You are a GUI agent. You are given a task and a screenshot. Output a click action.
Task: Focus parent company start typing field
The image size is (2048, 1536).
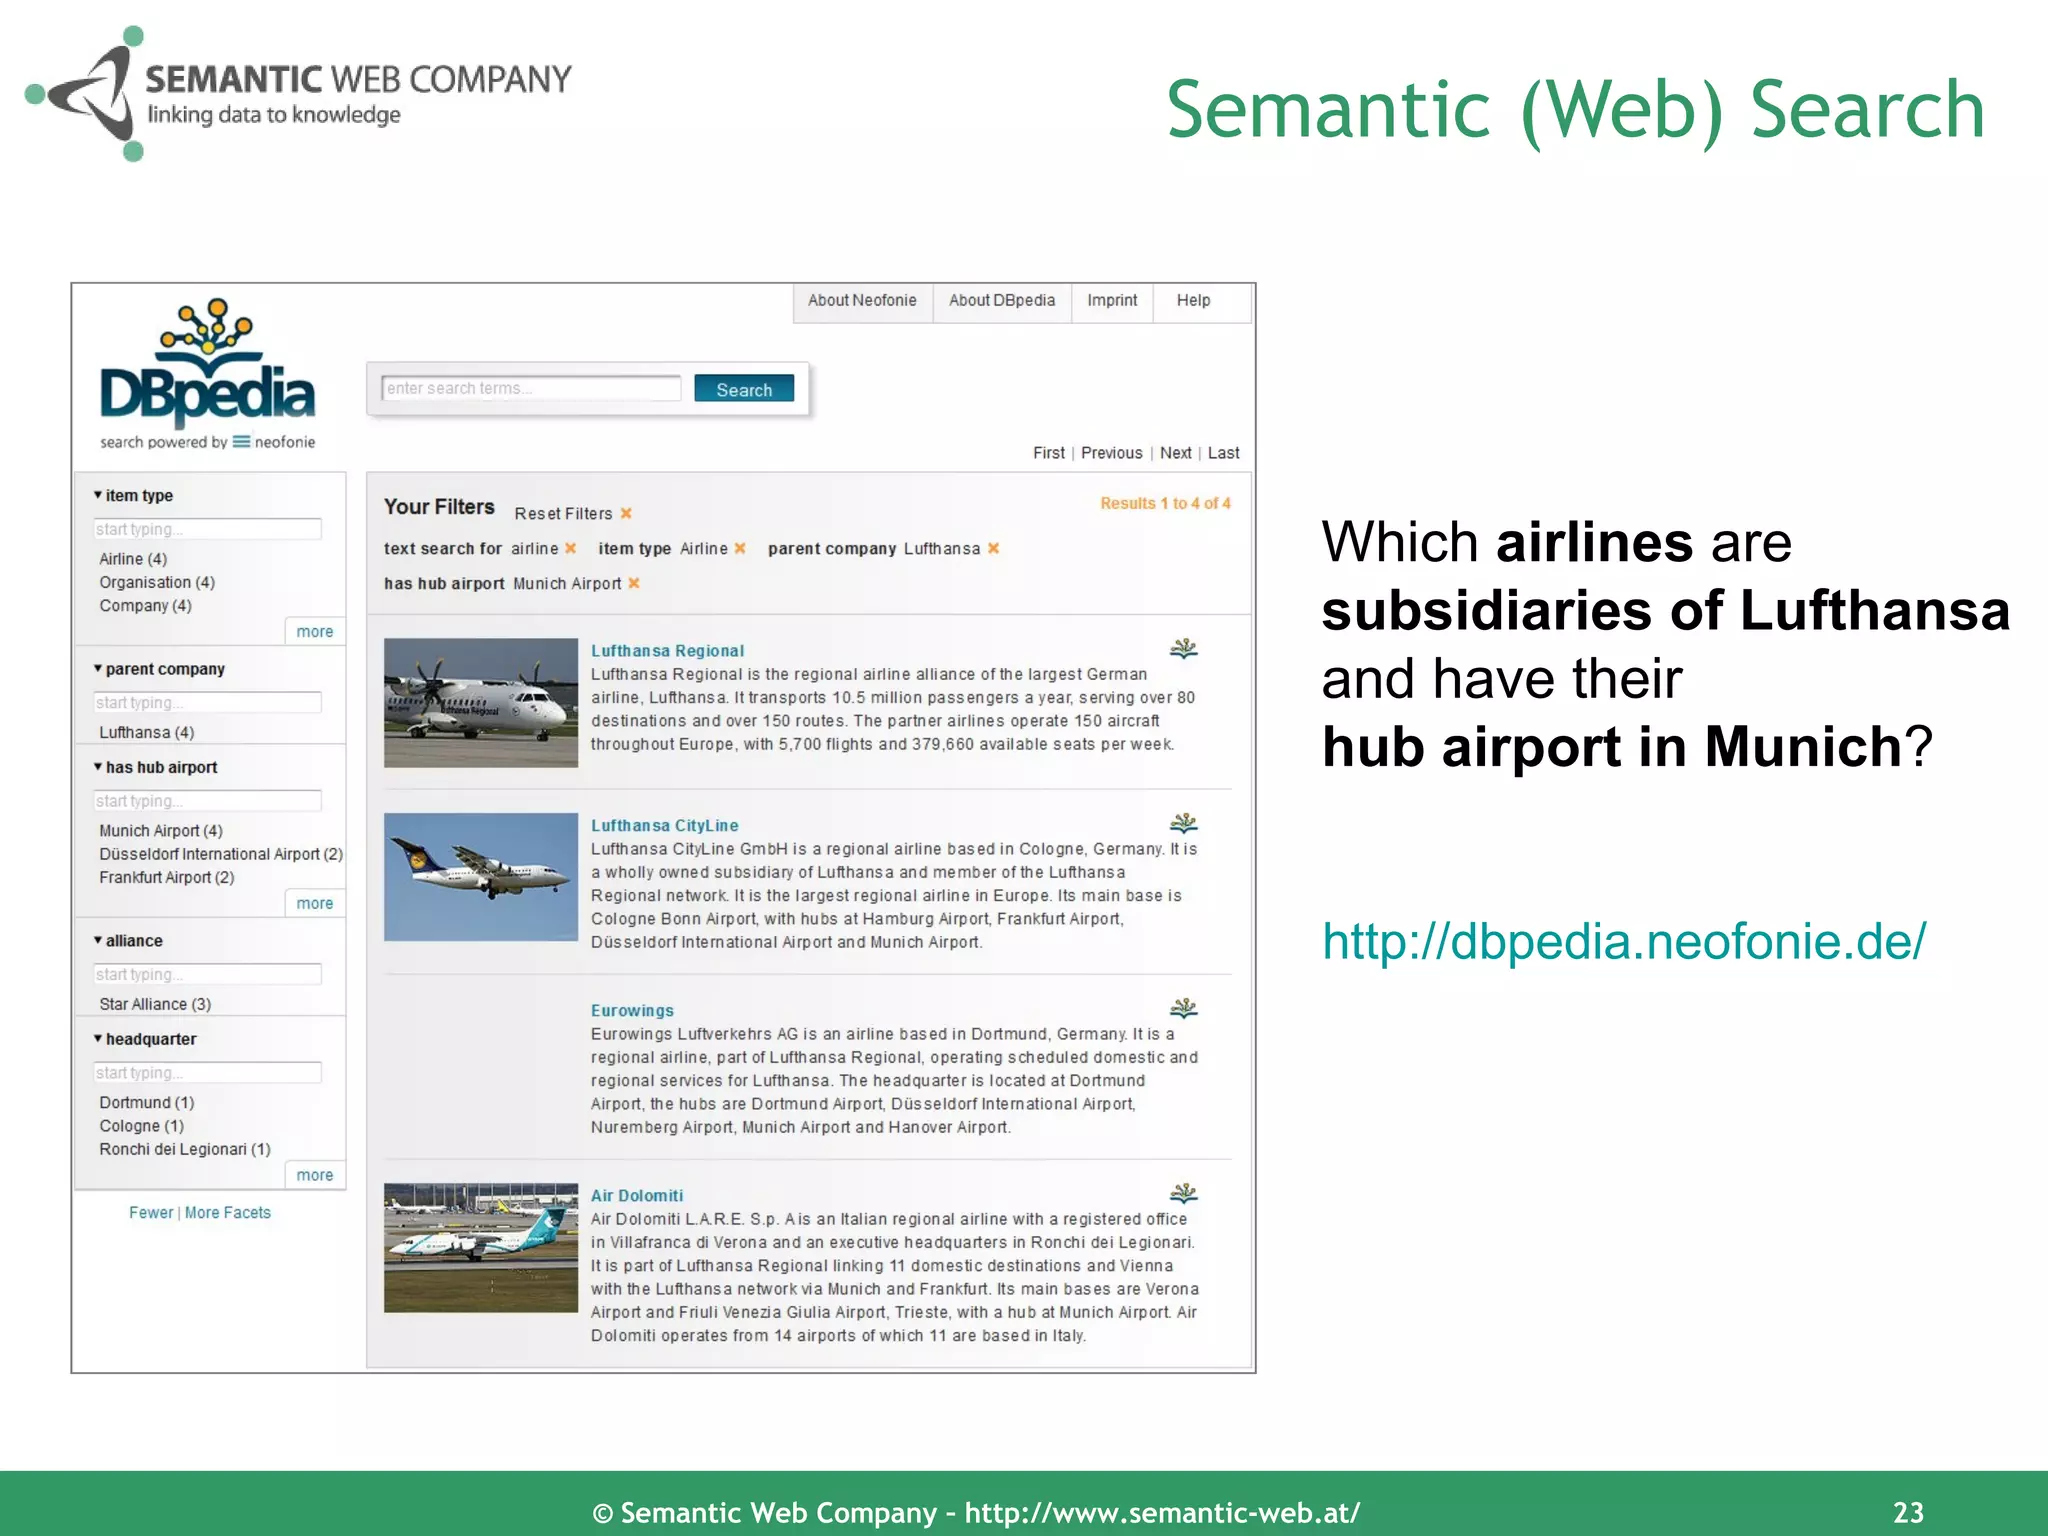pos(207,703)
